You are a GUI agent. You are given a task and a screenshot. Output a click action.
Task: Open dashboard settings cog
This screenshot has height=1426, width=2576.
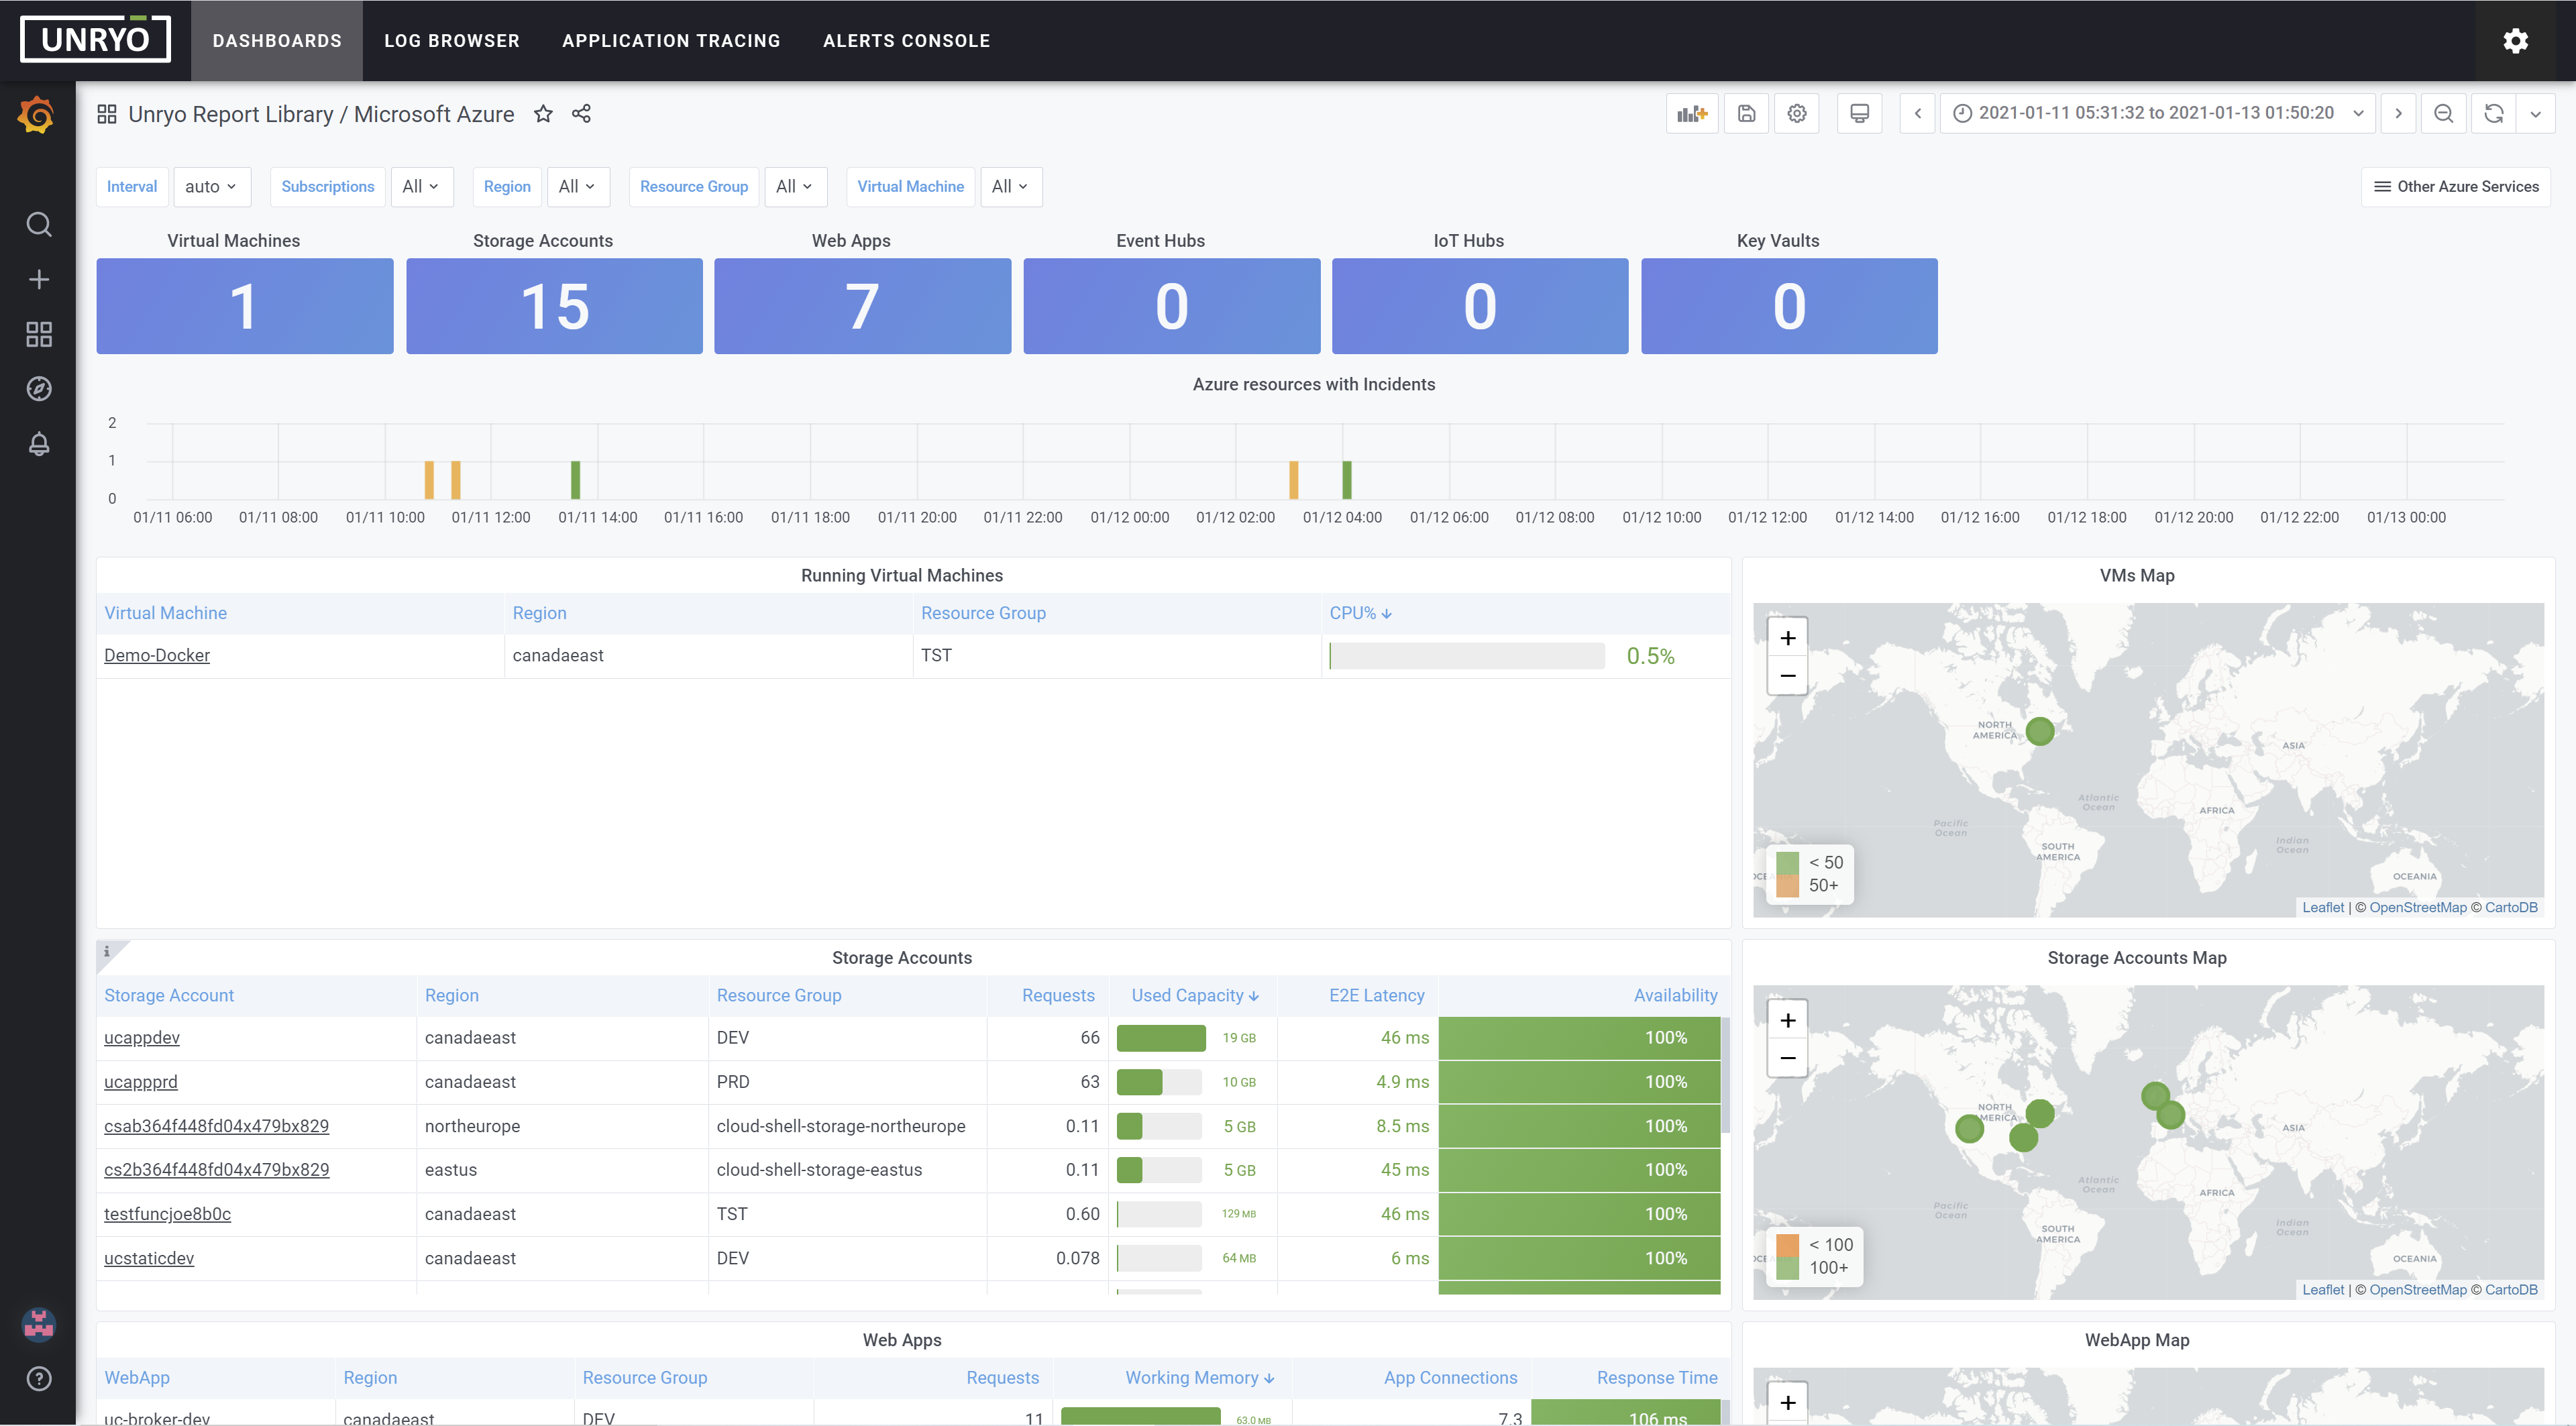click(1797, 113)
